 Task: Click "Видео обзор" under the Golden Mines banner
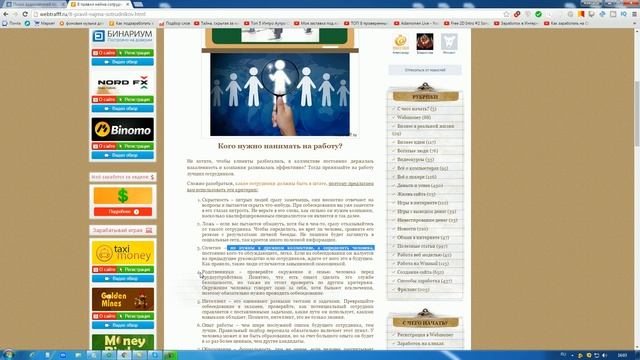122,325
